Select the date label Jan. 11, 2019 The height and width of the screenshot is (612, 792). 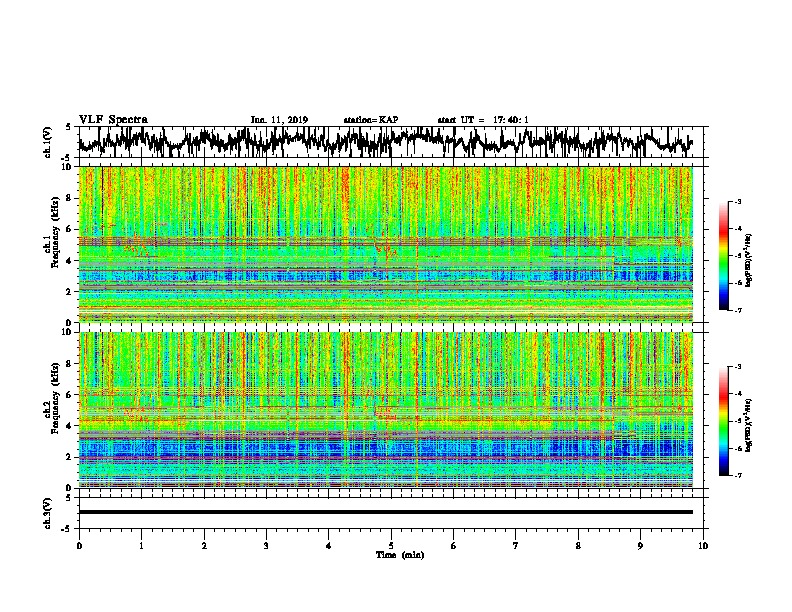point(279,120)
